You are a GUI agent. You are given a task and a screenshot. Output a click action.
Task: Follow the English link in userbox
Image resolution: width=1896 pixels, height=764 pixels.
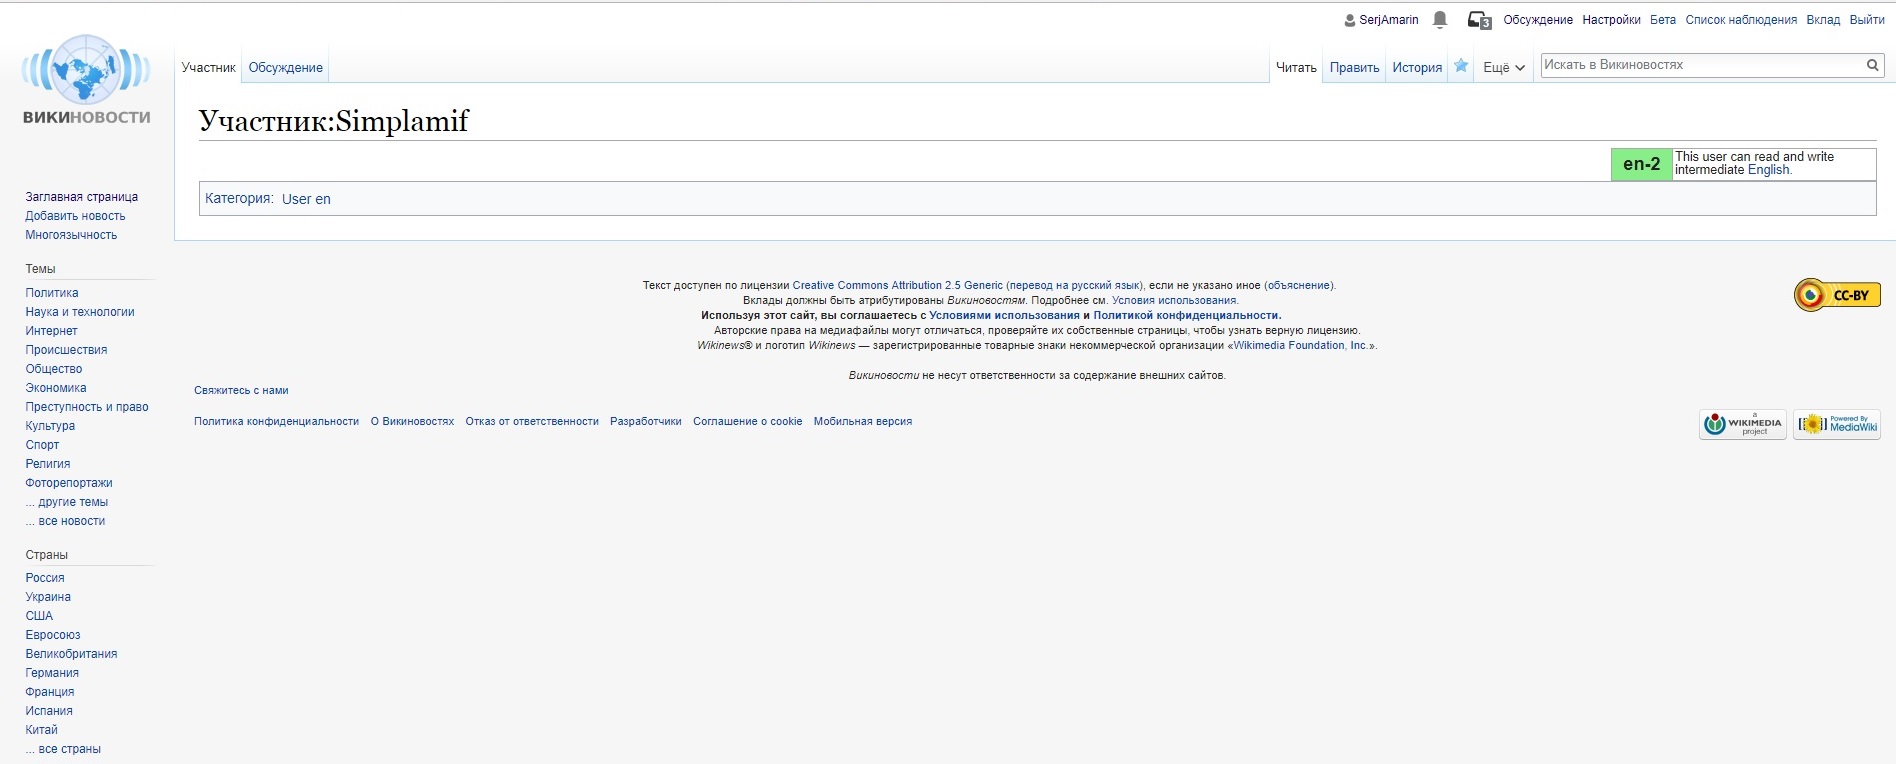[1768, 170]
